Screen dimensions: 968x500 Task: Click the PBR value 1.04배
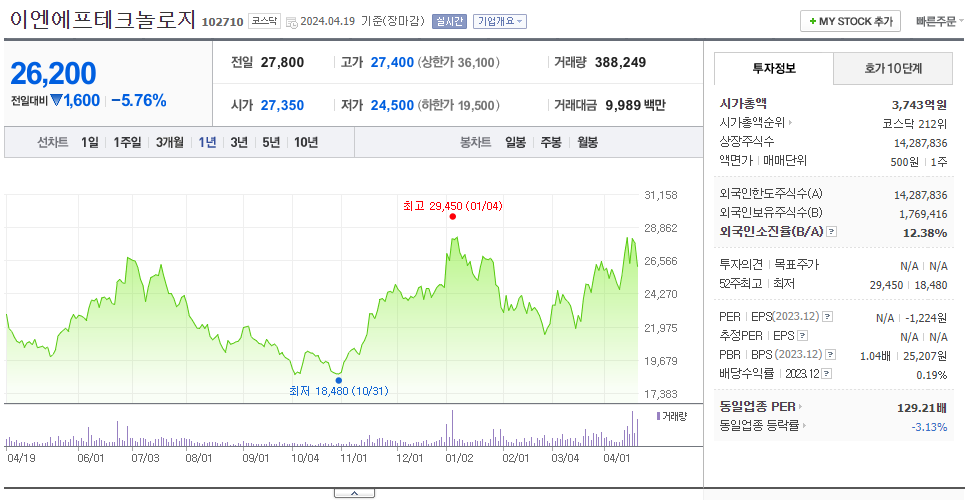pyautogui.click(x=875, y=356)
